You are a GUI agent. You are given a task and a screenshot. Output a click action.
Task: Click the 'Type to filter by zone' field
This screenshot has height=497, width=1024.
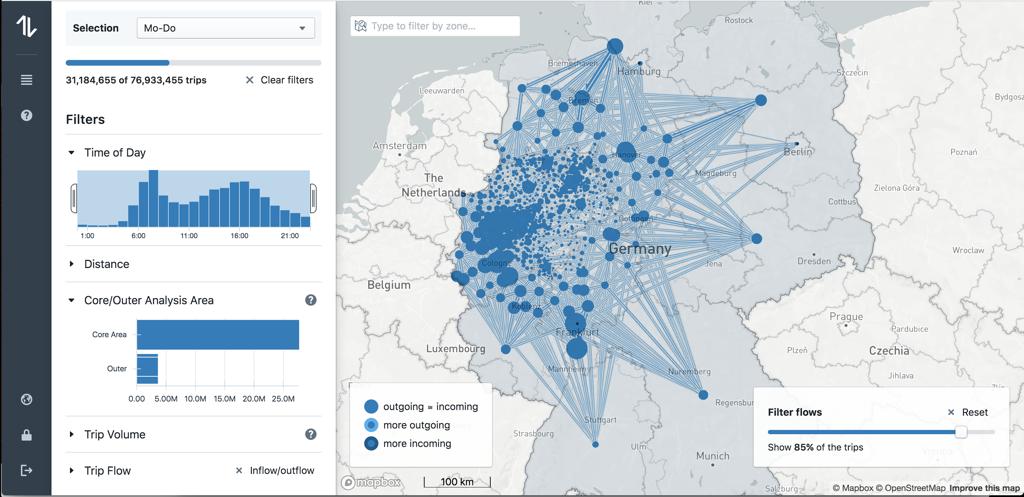442,26
